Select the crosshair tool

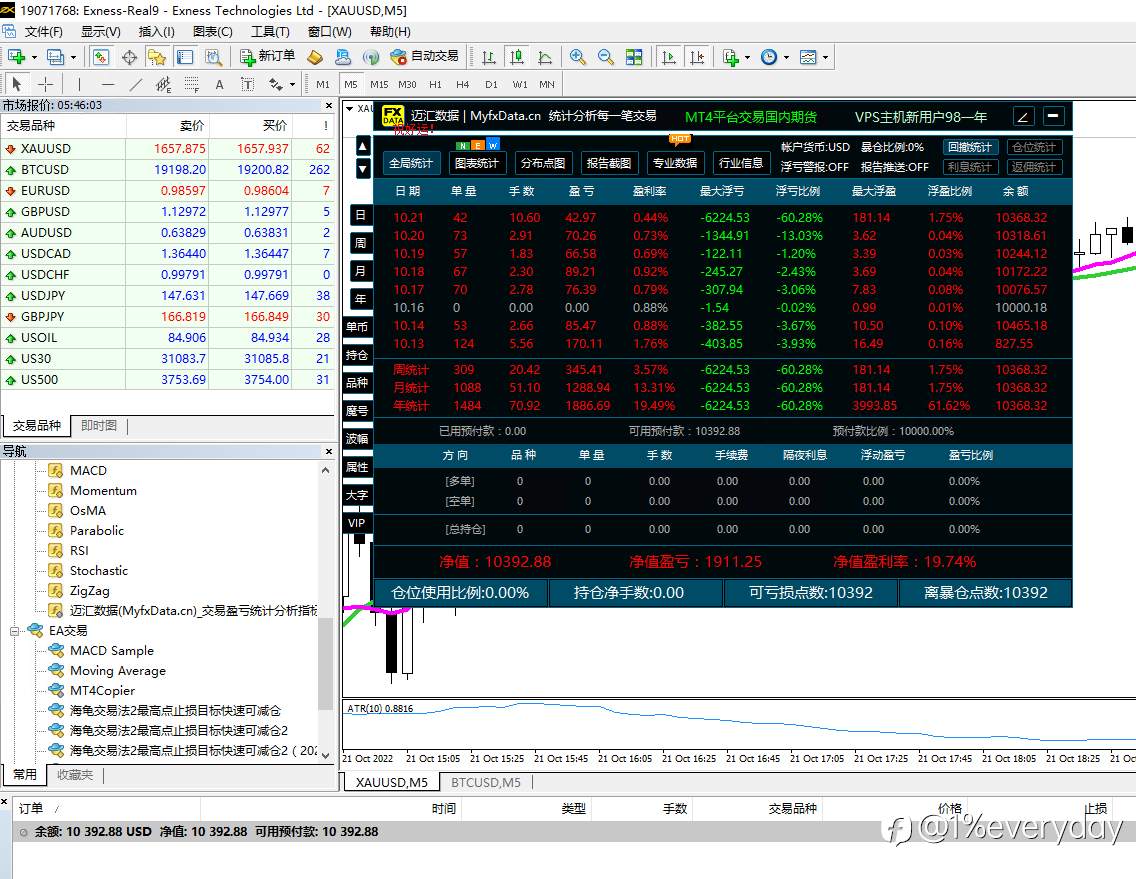pyautogui.click(x=45, y=84)
